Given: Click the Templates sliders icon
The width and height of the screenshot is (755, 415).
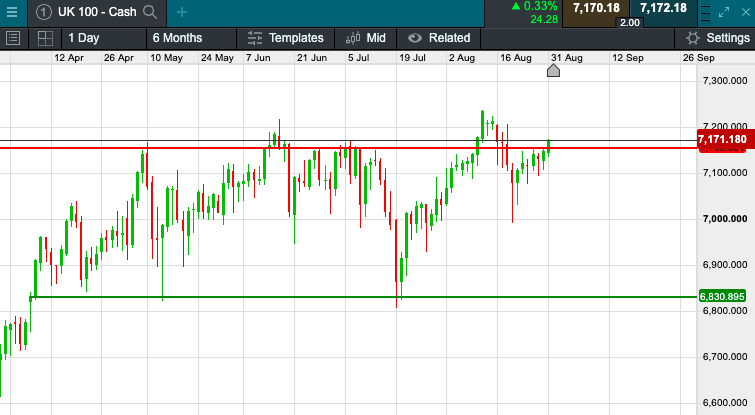Looking at the screenshot, I should coord(254,38).
